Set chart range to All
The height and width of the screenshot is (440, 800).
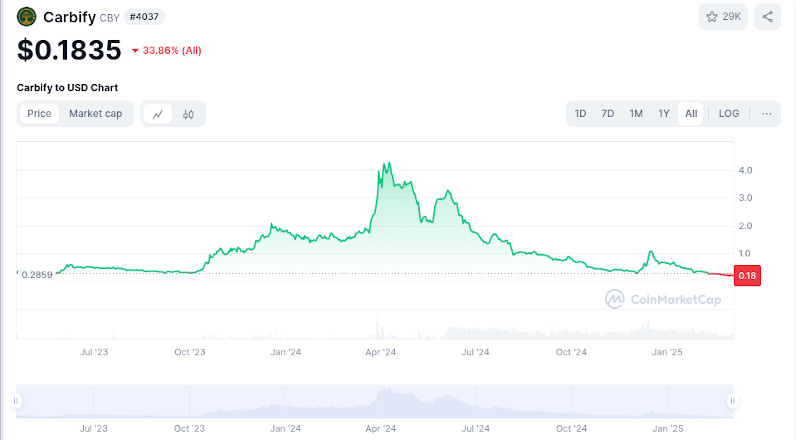[x=691, y=113]
